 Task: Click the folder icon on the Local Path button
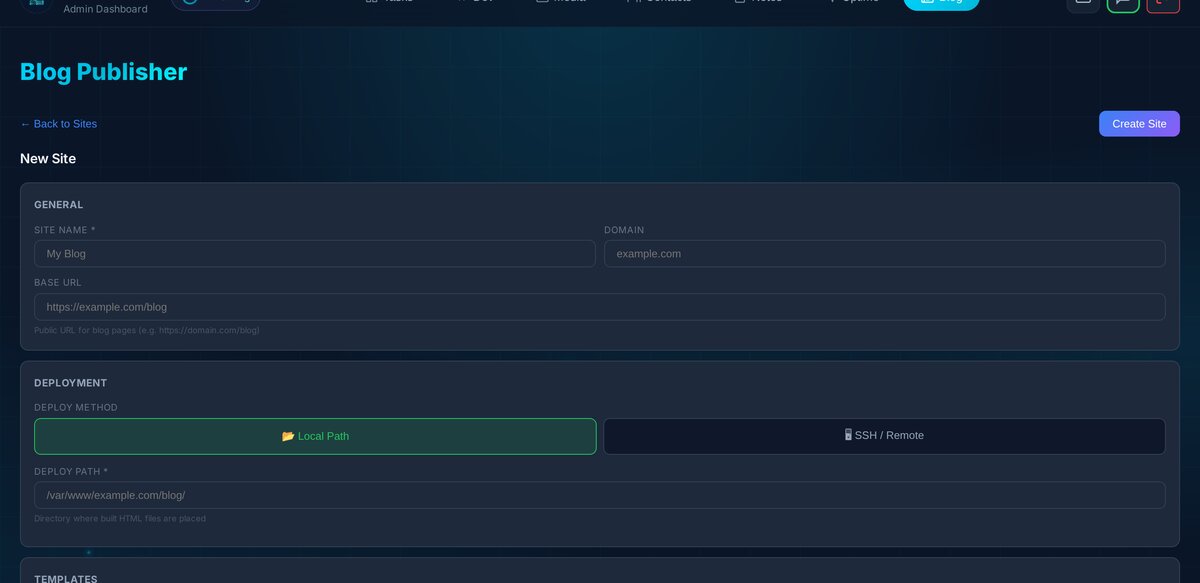click(x=287, y=436)
